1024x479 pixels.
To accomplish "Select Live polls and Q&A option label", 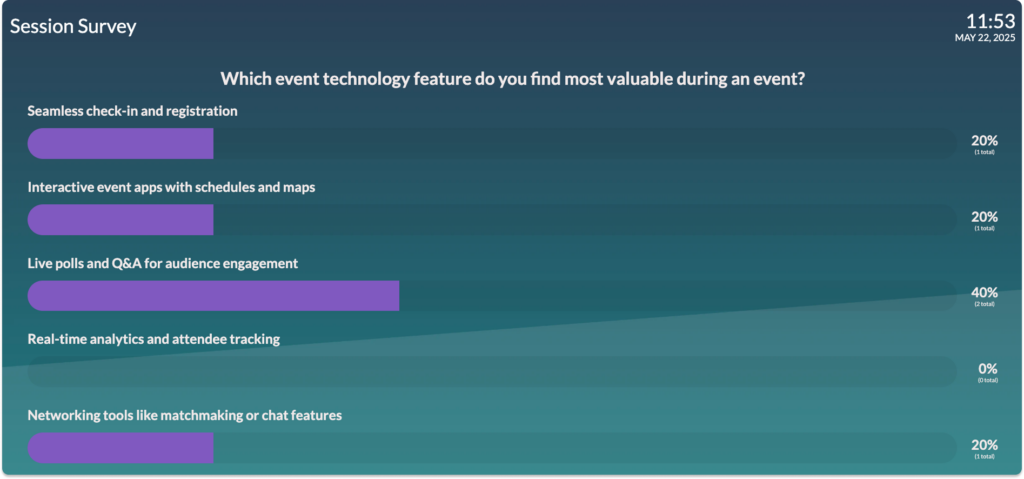I will [163, 263].
